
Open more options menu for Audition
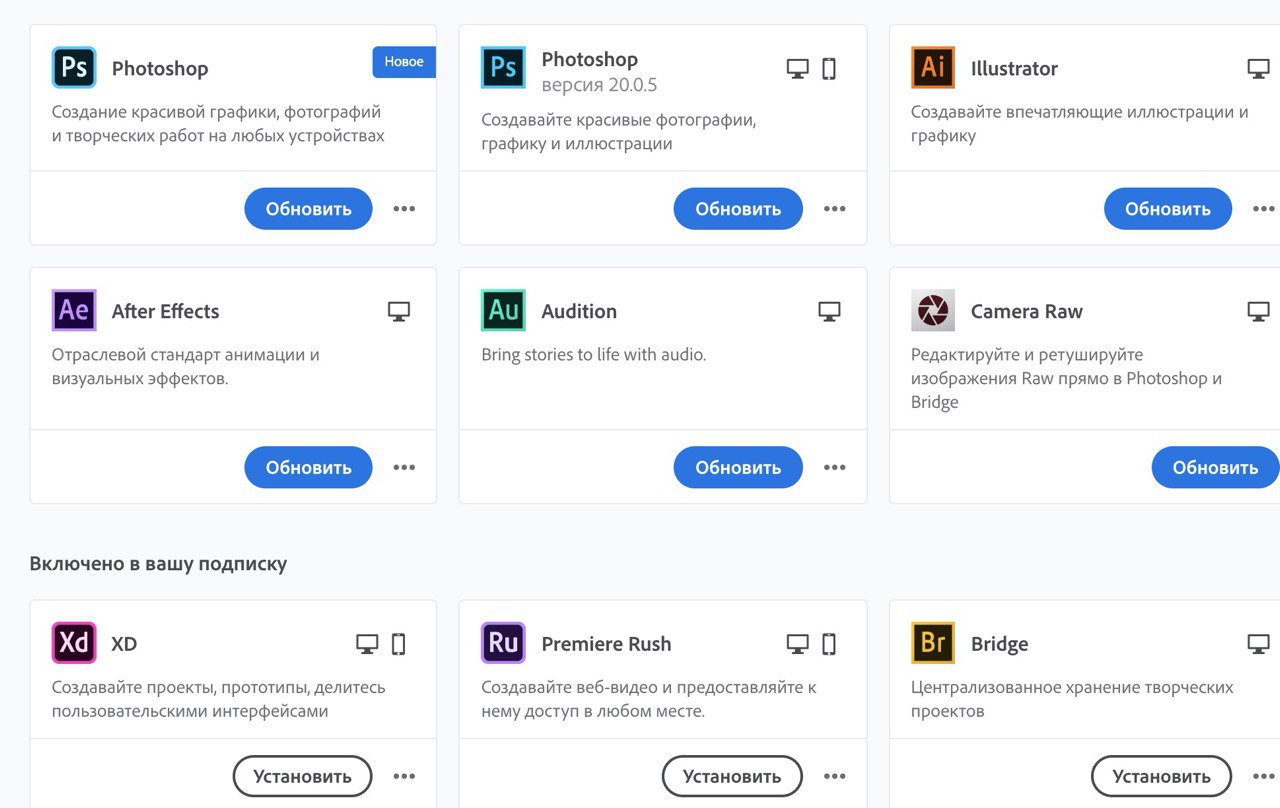[x=834, y=467]
